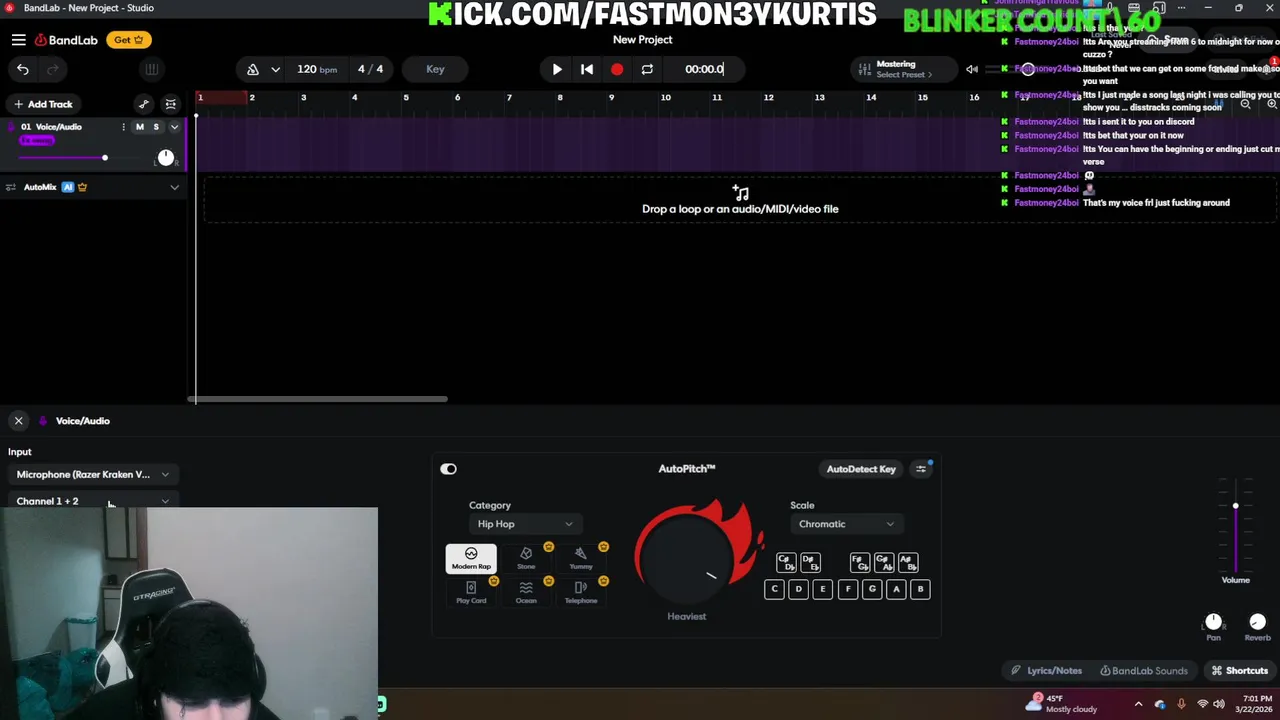Screen dimensions: 1280x720
Task: Toggle the C note key
Action: (x=774, y=589)
